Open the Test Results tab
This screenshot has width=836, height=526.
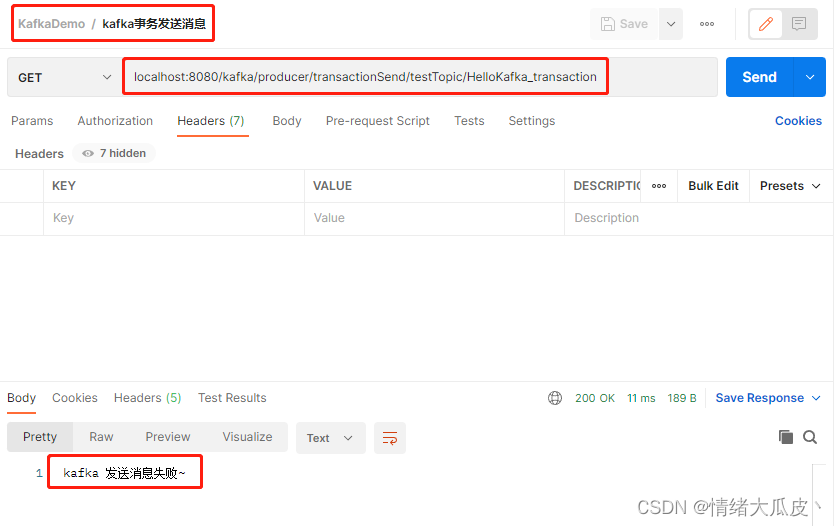tap(232, 398)
